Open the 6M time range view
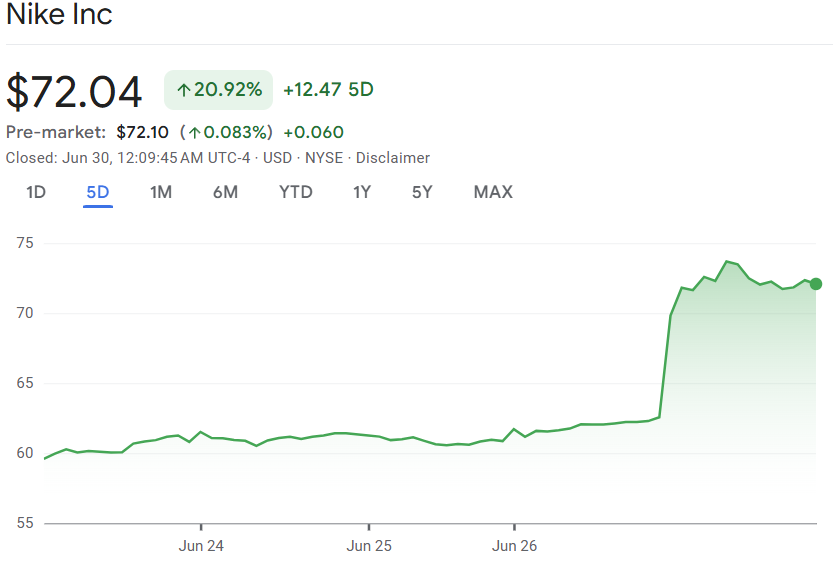 [x=225, y=192]
